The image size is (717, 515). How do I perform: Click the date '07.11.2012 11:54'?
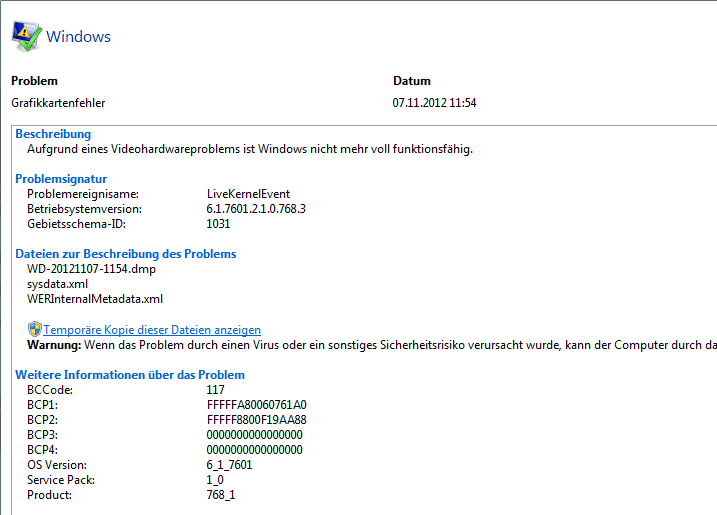coord(434,103)
